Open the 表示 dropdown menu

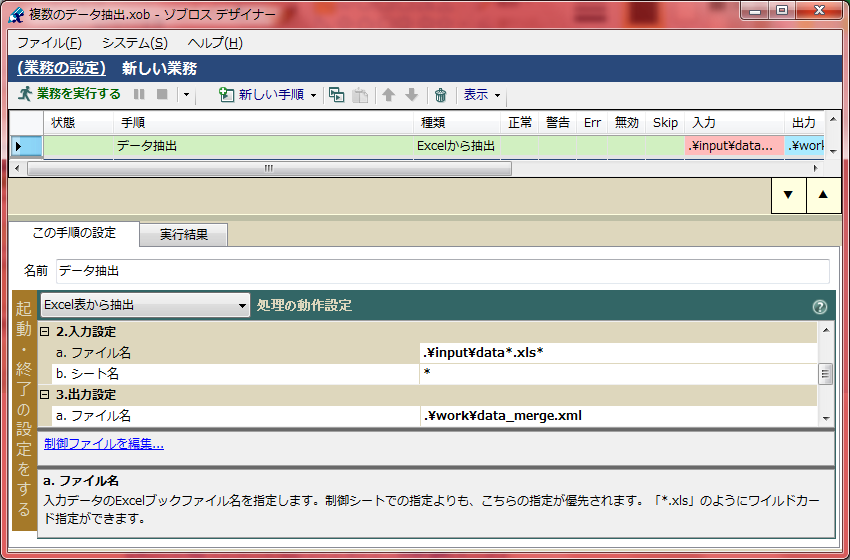(482, 95)
